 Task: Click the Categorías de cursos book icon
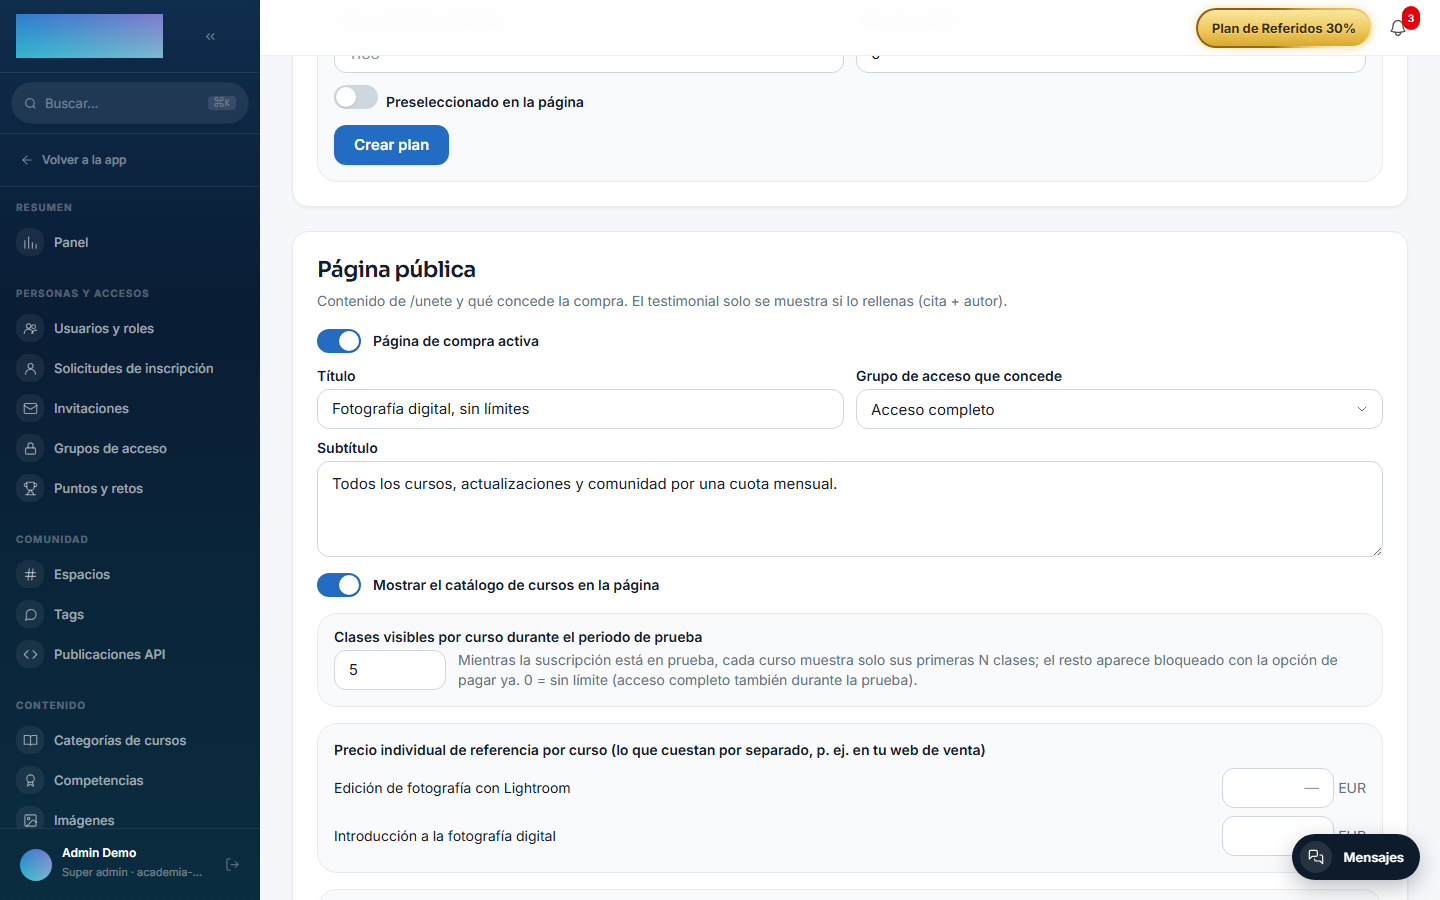[31, 741]
